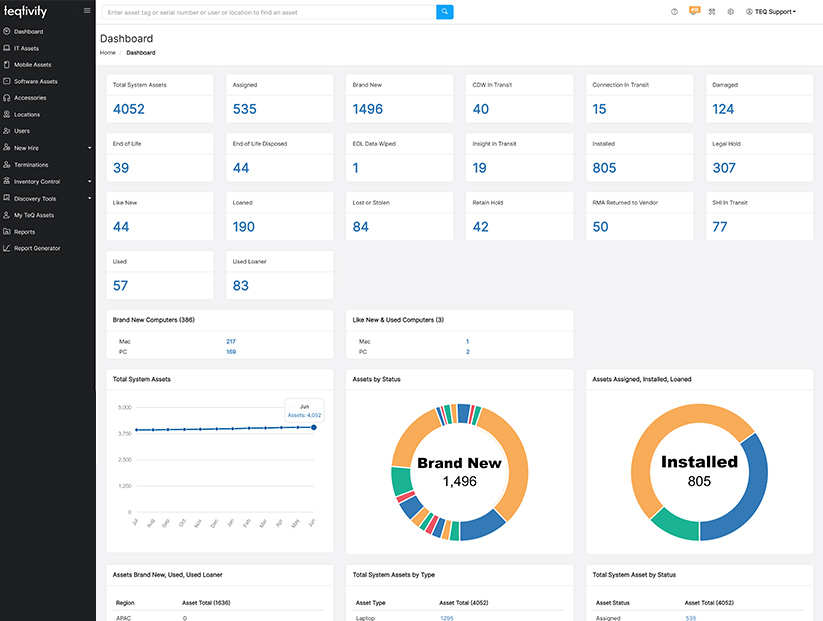
Task: Toggle the sidebar with the hamburger icon
Action: tap(87, 11)
